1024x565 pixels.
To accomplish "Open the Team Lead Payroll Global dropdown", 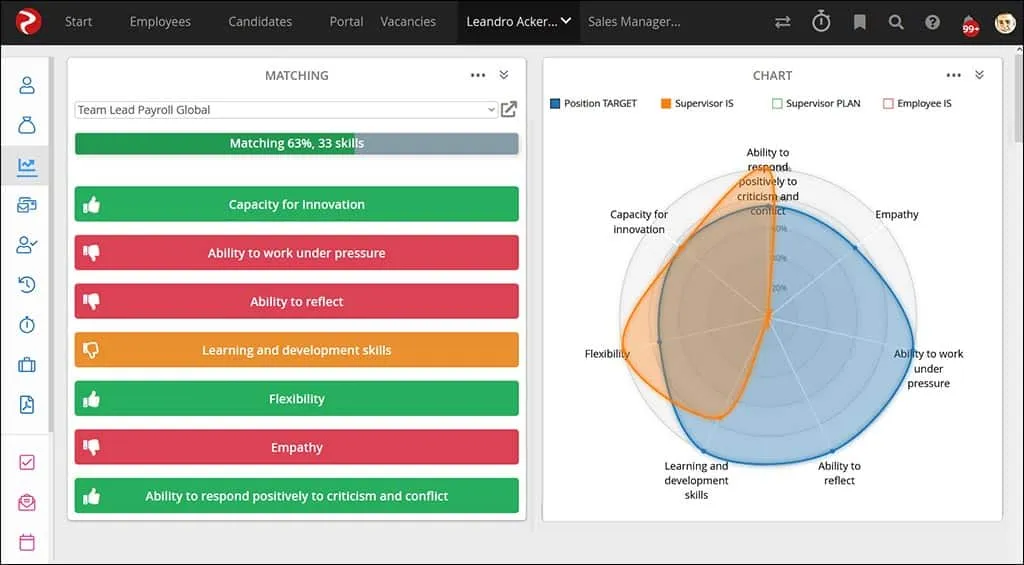I will (286, 110).
